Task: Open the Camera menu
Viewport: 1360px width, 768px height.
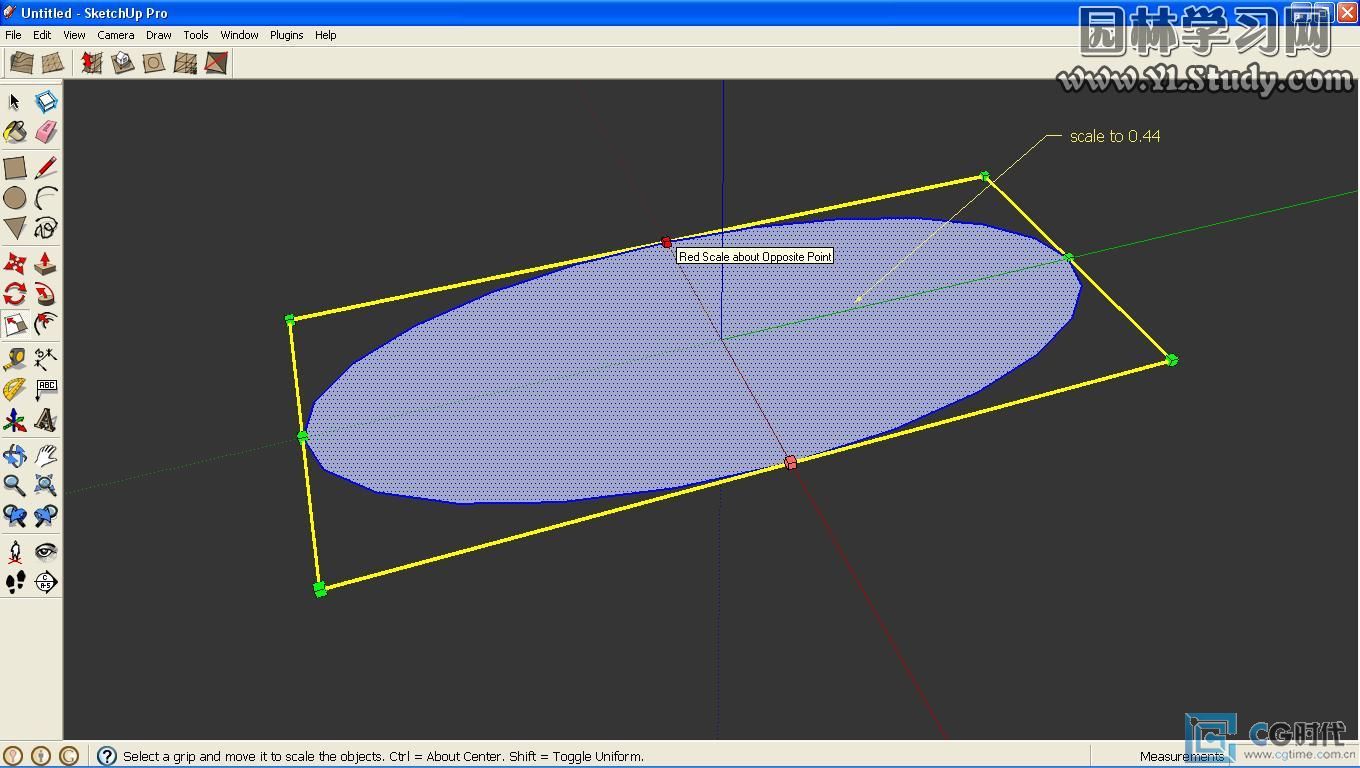Action: [116, 35]
